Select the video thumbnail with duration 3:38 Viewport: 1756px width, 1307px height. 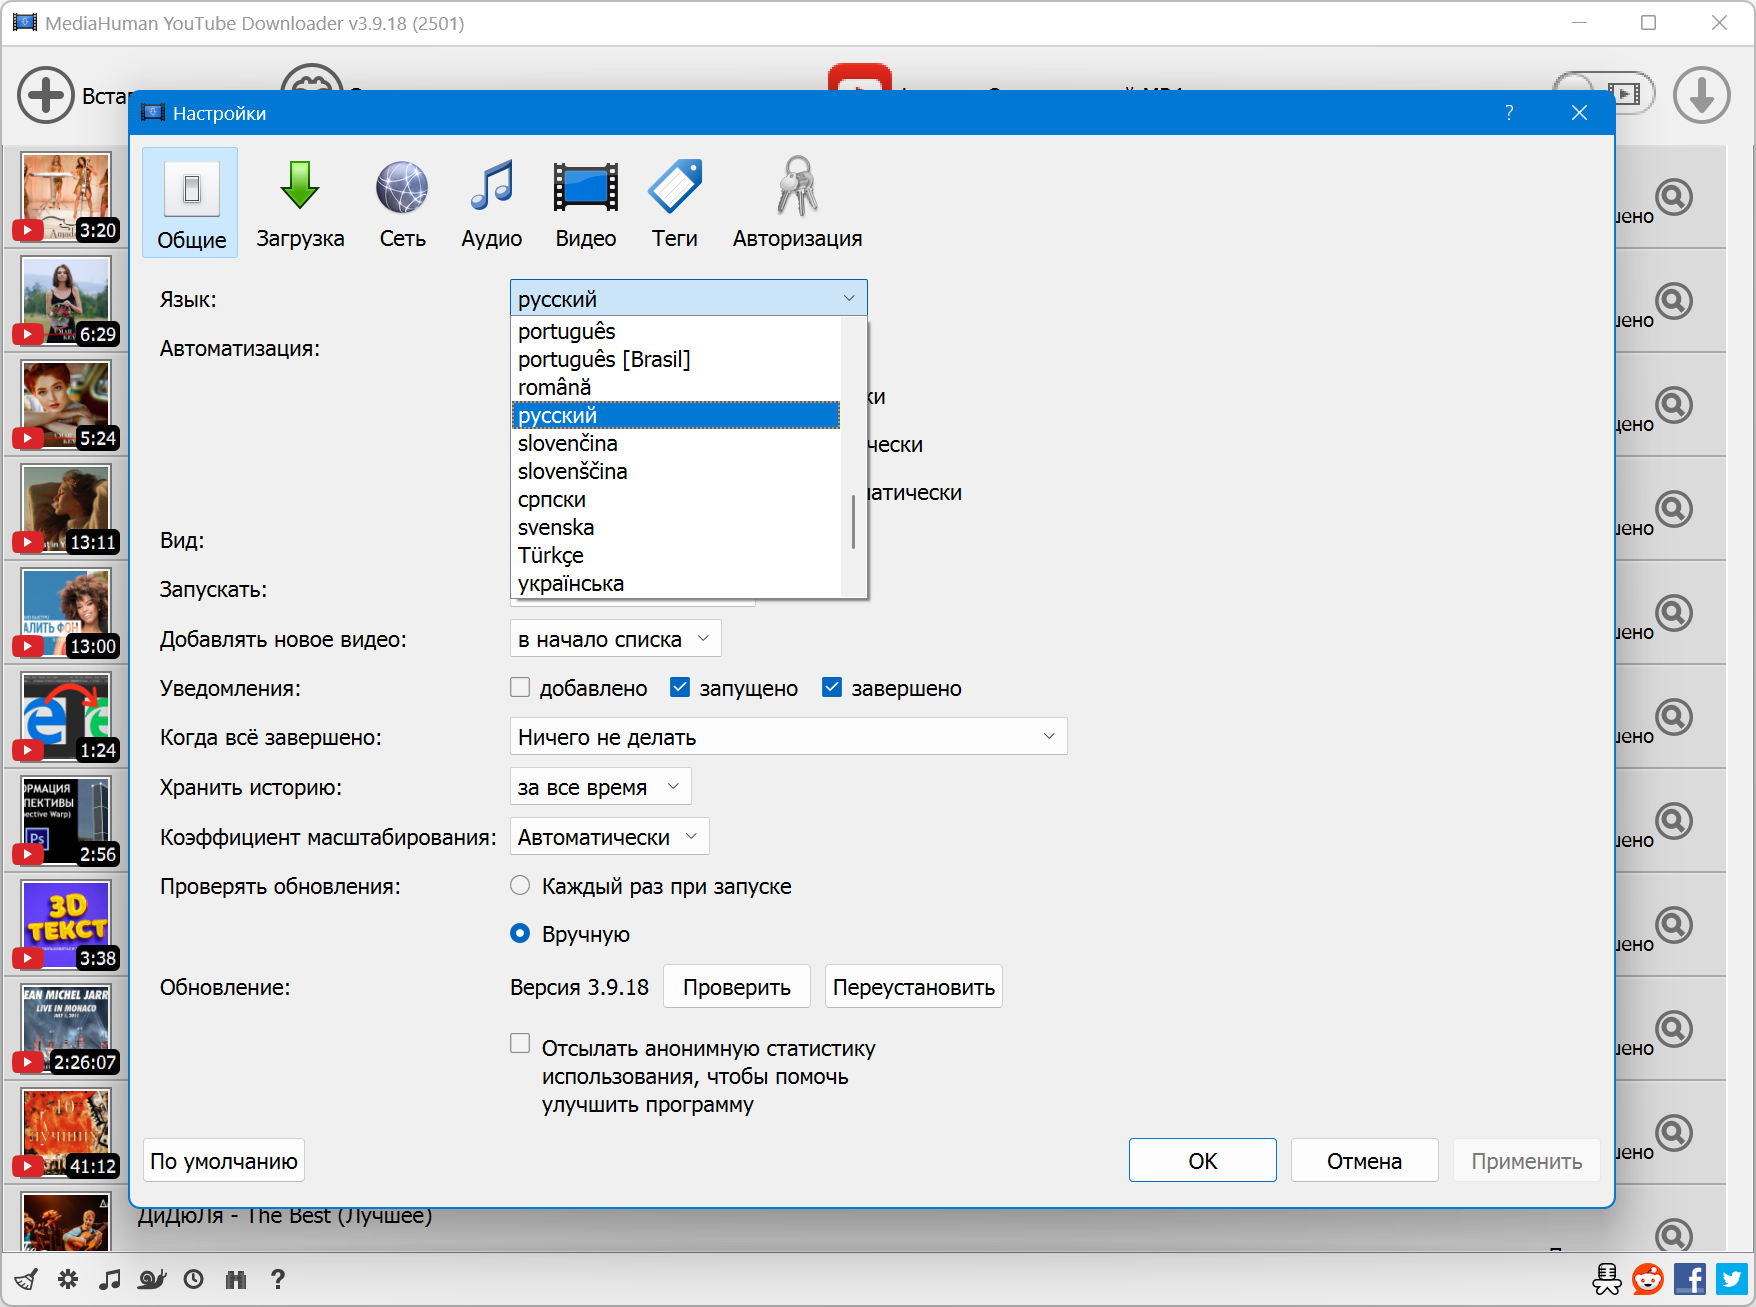(66, 924)
